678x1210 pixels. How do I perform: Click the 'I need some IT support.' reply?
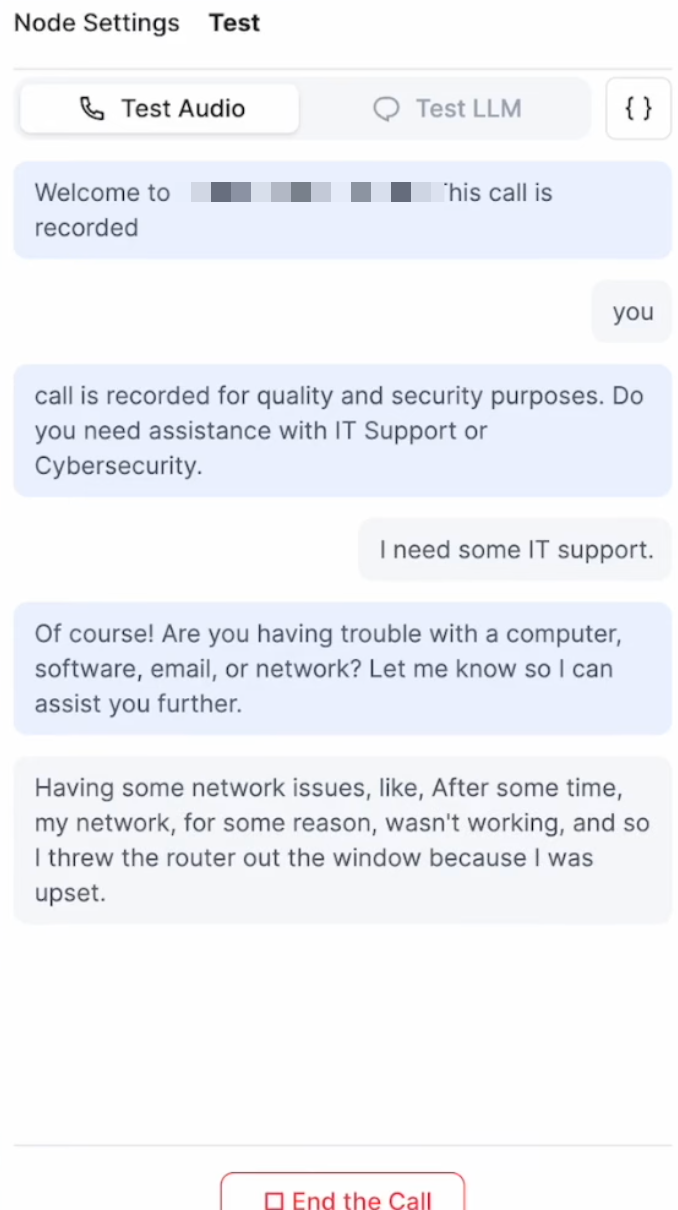pos(516,549)
